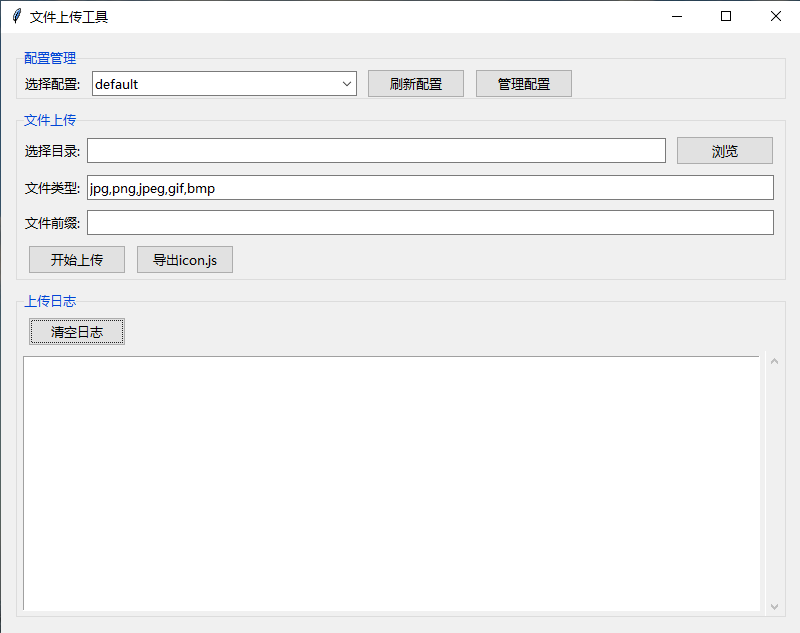
Task: Click the 文件上传 section label
Action: 49,120
